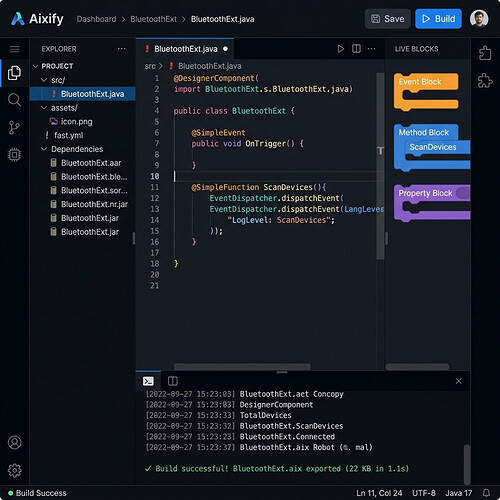Click the EXPLORER panel title

tap(59, 49)
